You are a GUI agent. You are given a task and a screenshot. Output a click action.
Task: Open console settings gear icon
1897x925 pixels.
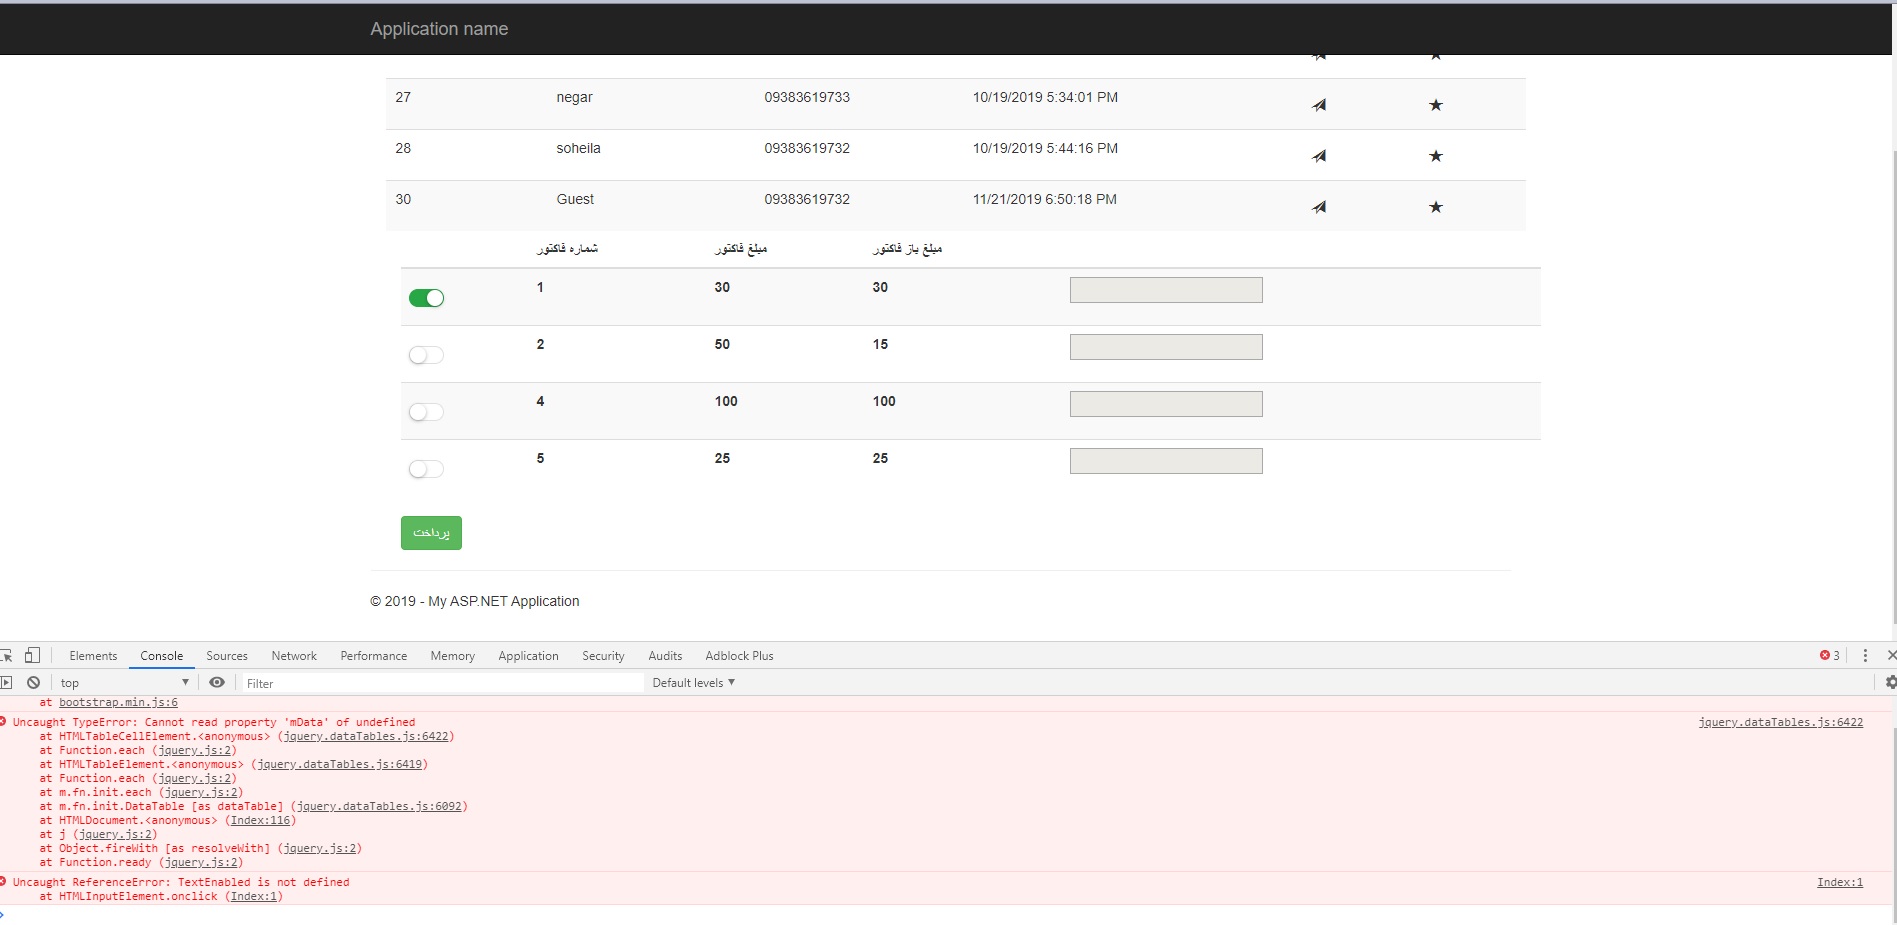[1889, 682]
